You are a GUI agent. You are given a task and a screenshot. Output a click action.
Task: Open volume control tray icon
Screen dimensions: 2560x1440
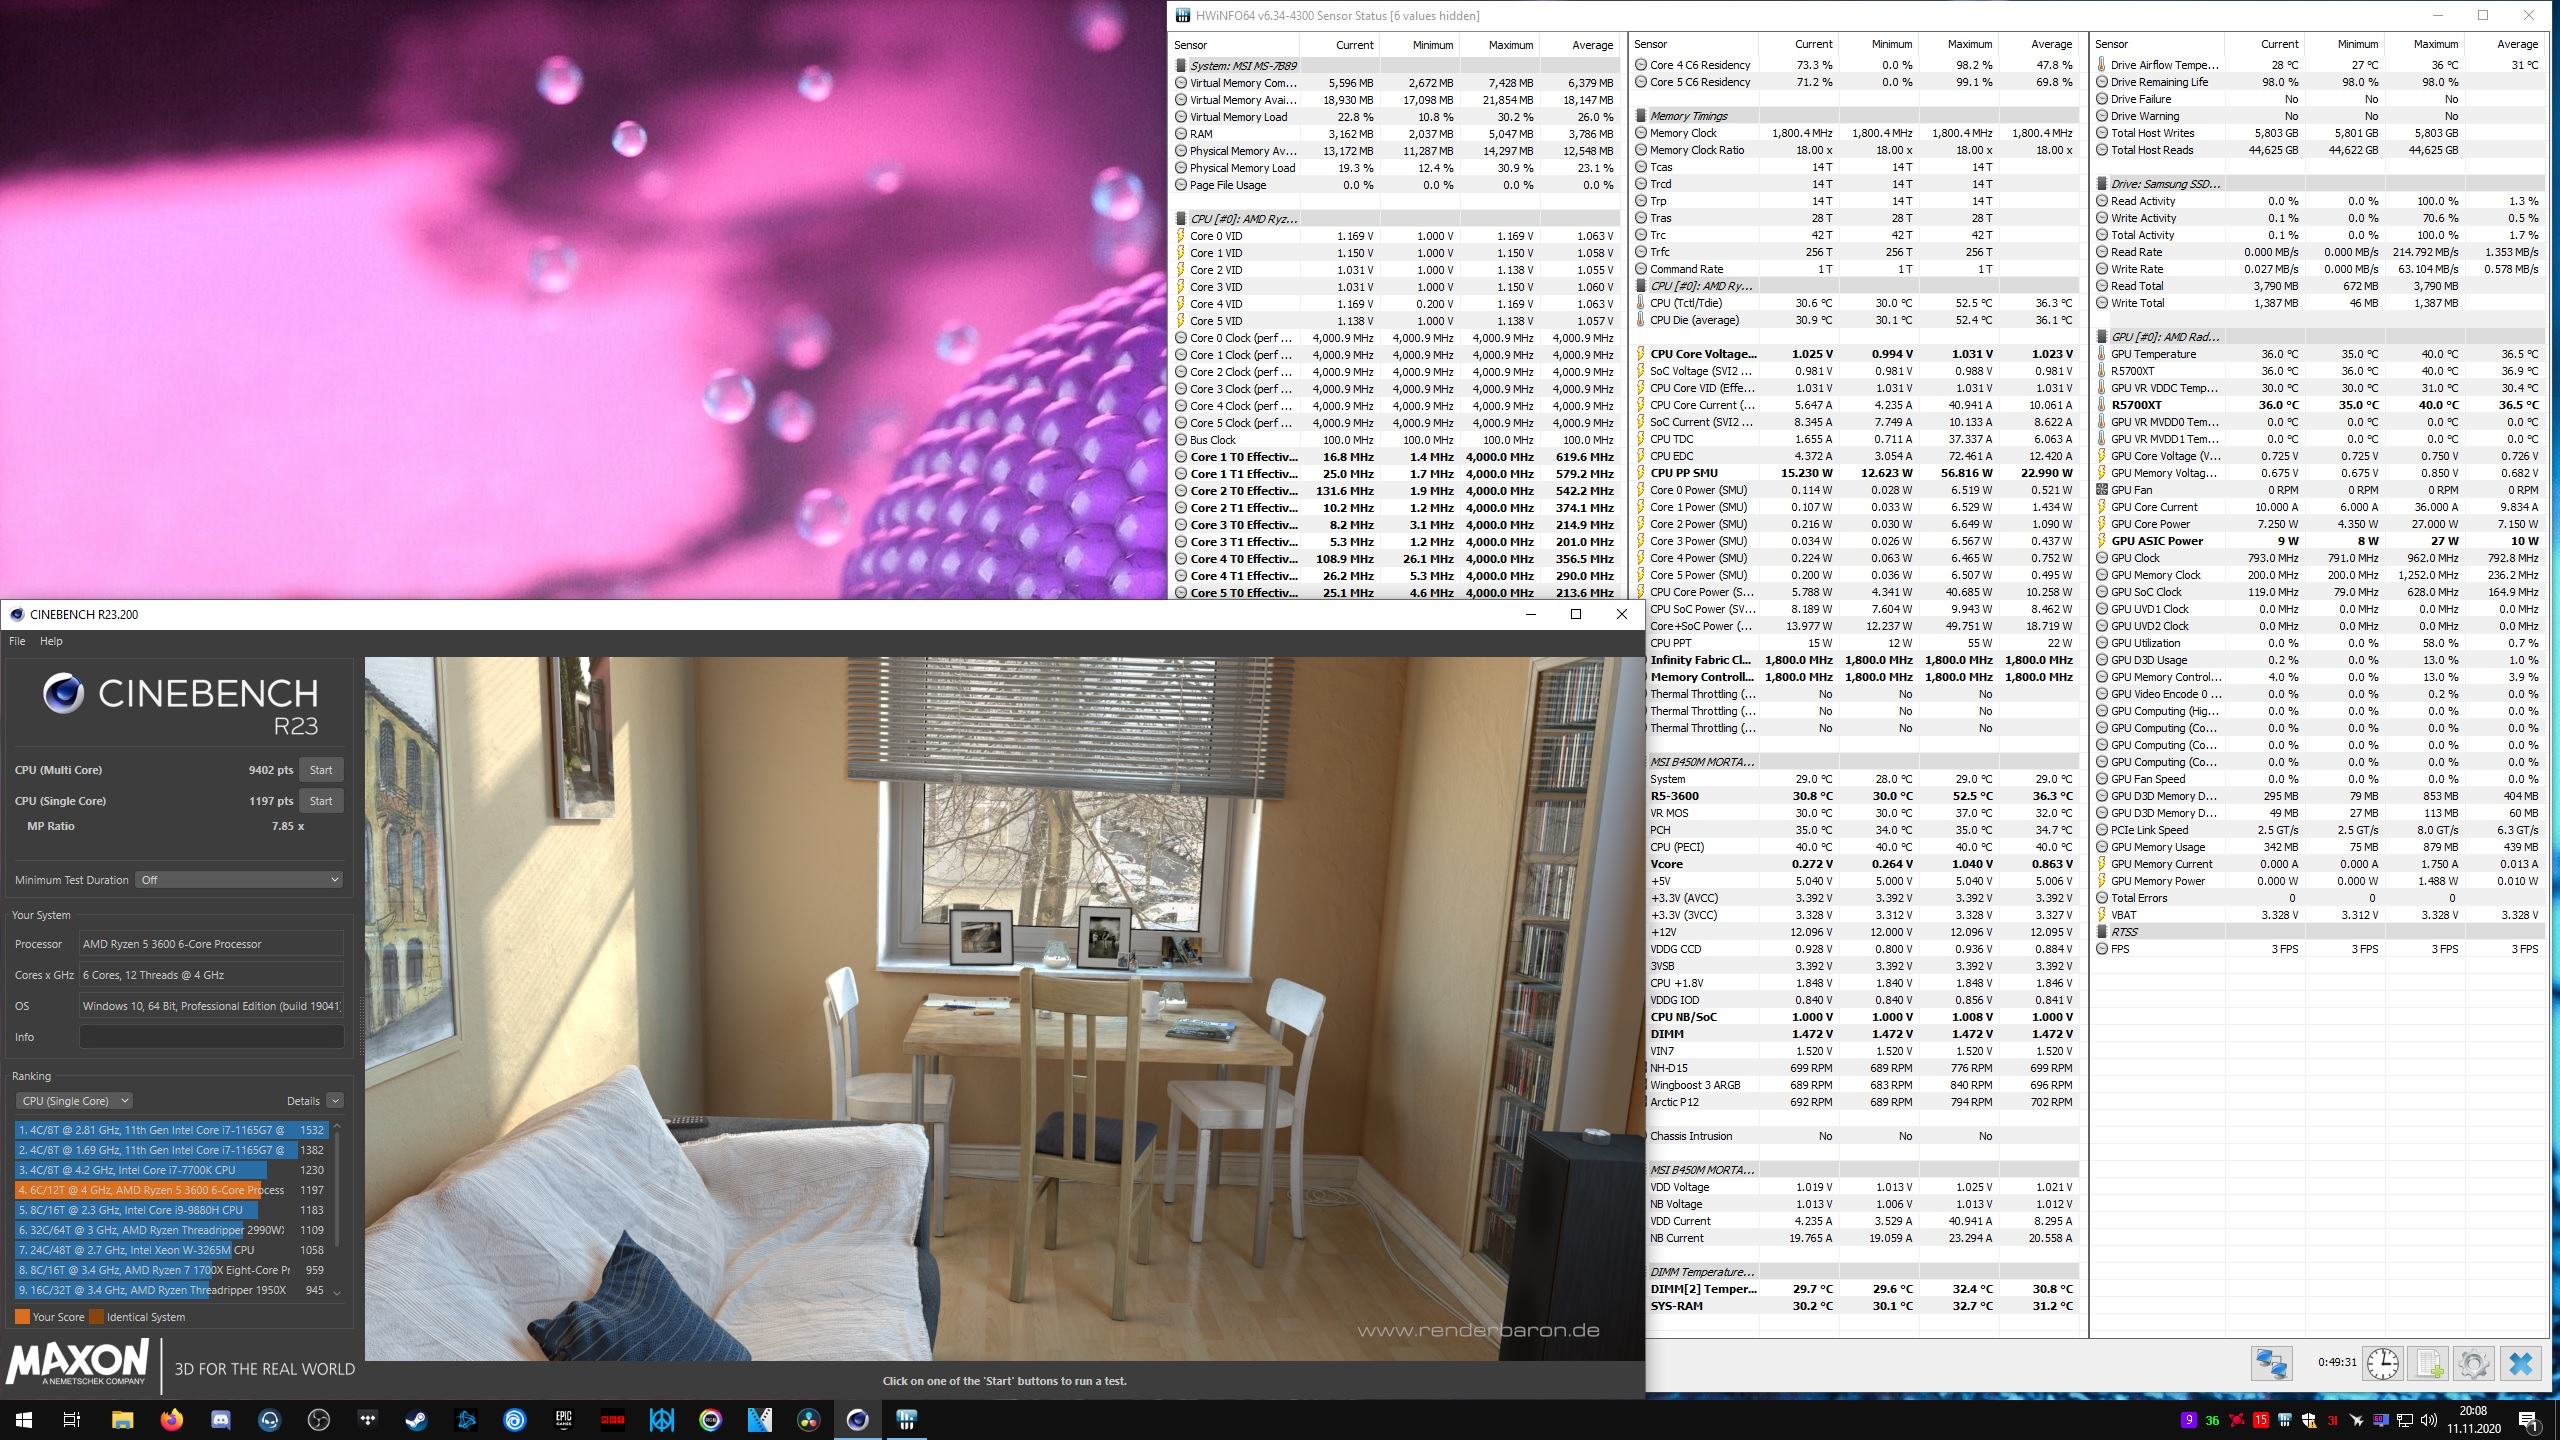point(2427,1420)
